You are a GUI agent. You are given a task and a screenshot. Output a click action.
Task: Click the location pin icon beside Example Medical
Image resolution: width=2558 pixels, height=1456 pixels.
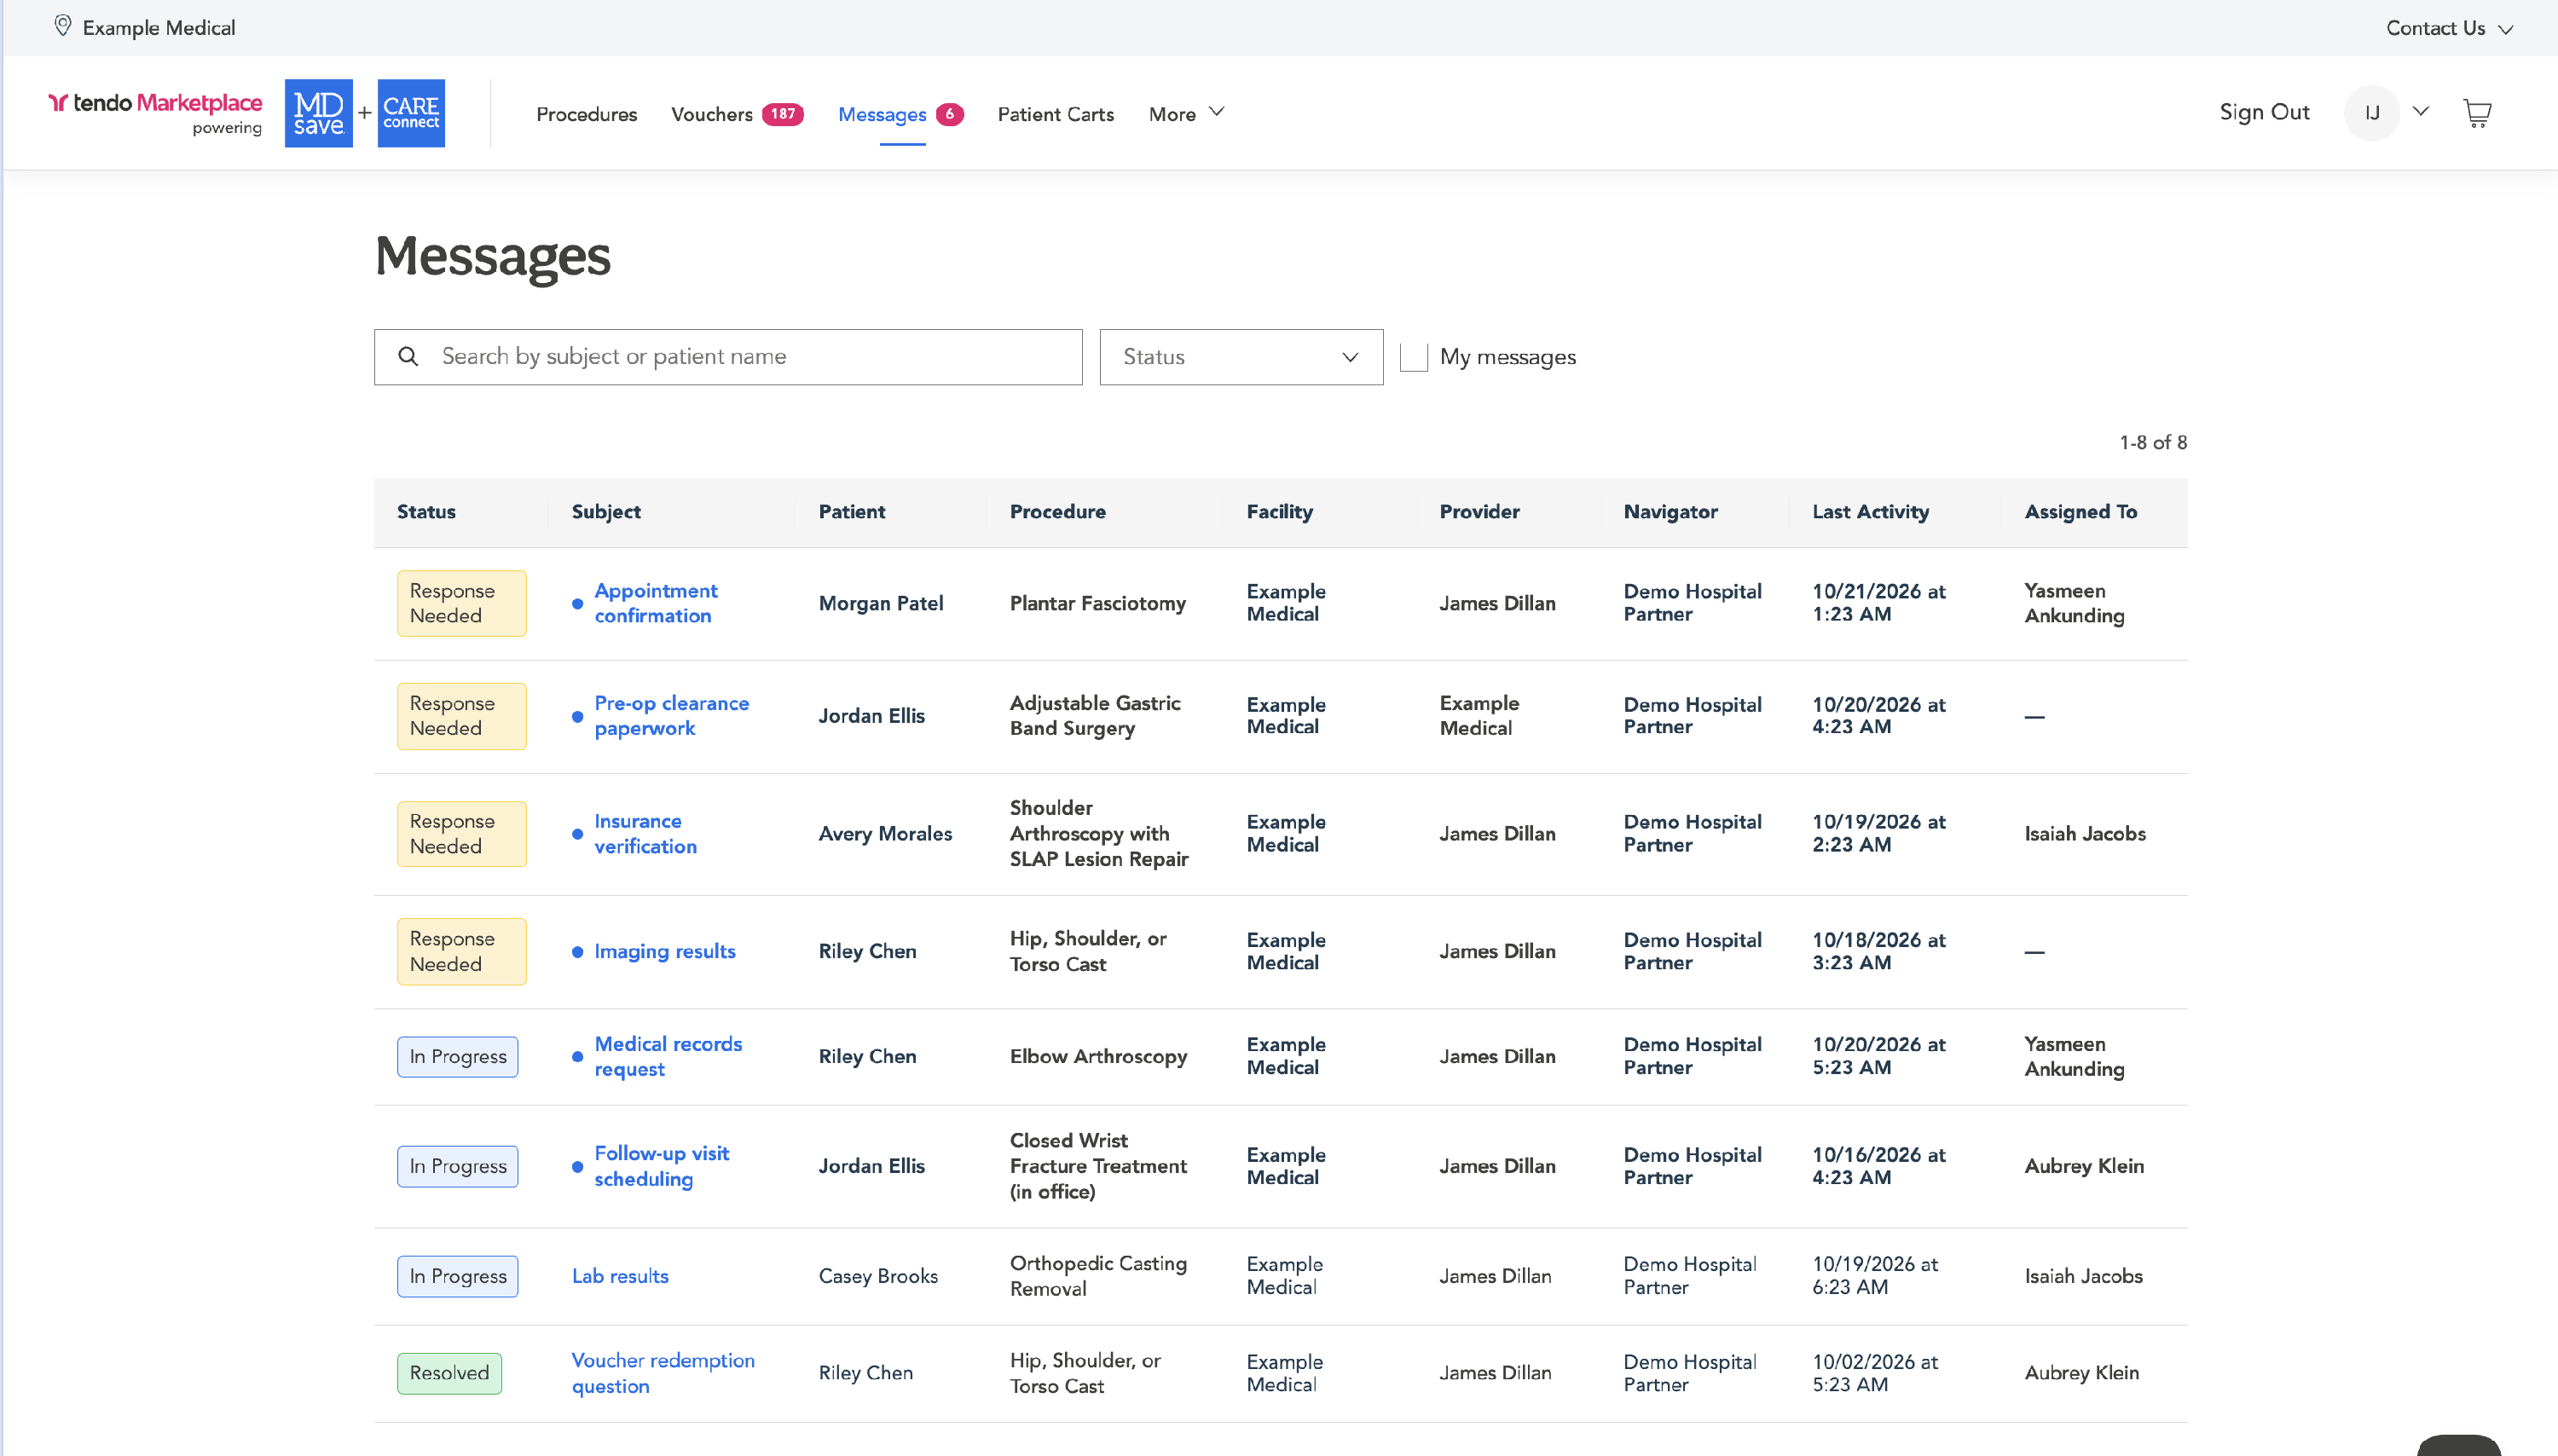62,27
